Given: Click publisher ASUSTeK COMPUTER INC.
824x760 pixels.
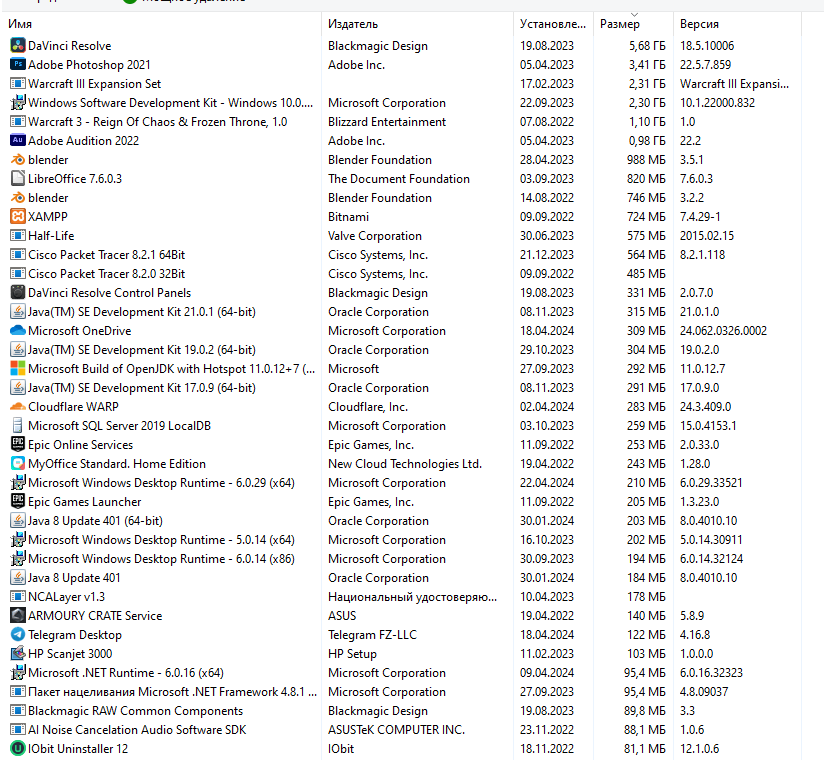Looking at the screenshot, I should [x=396, y=730].
